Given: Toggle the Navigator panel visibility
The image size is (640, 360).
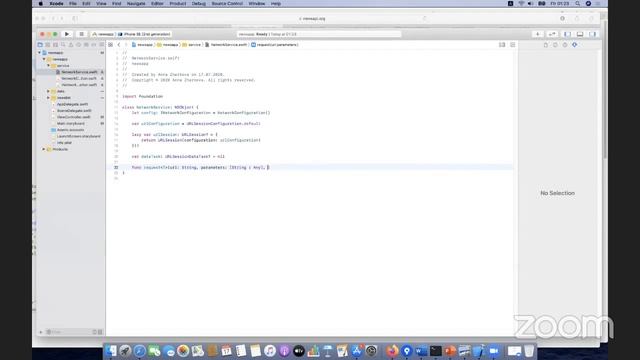Looking at the screenshot, I should 567,34.
